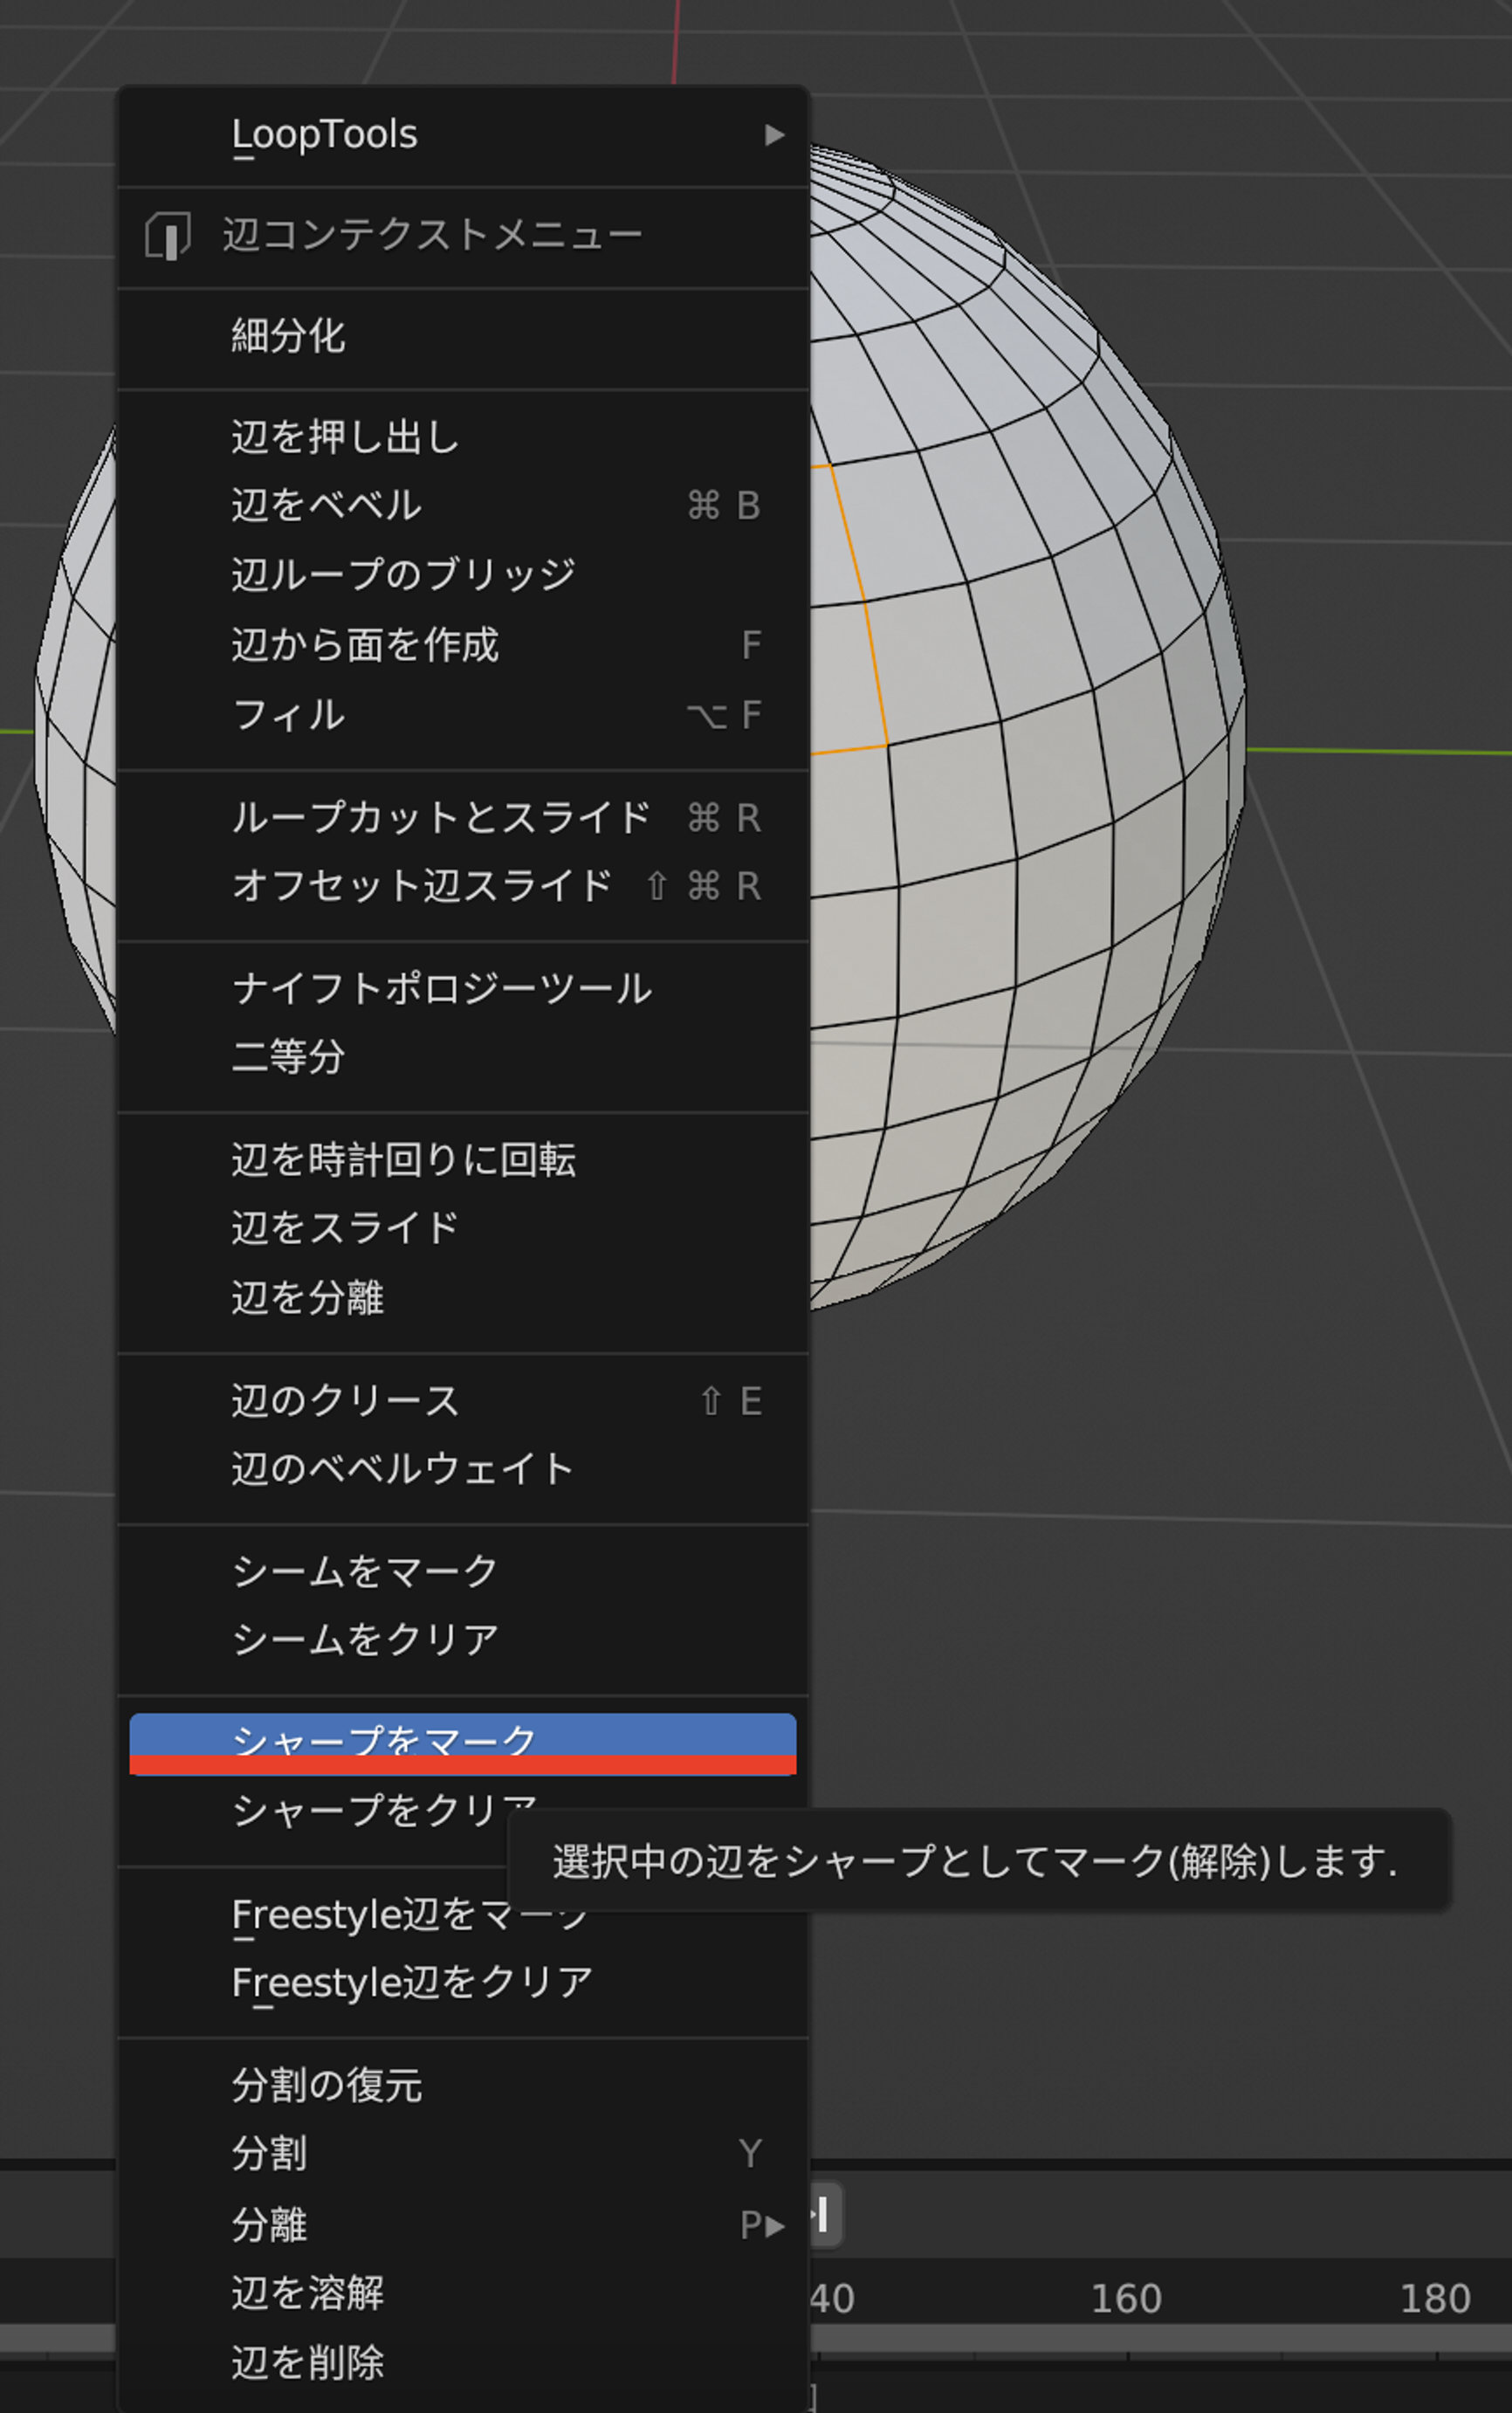Click the 辺コンテクストメニュー header icon
Image resolution: width=1512 pixels, height=2413 pixels.
pos(168,236)
